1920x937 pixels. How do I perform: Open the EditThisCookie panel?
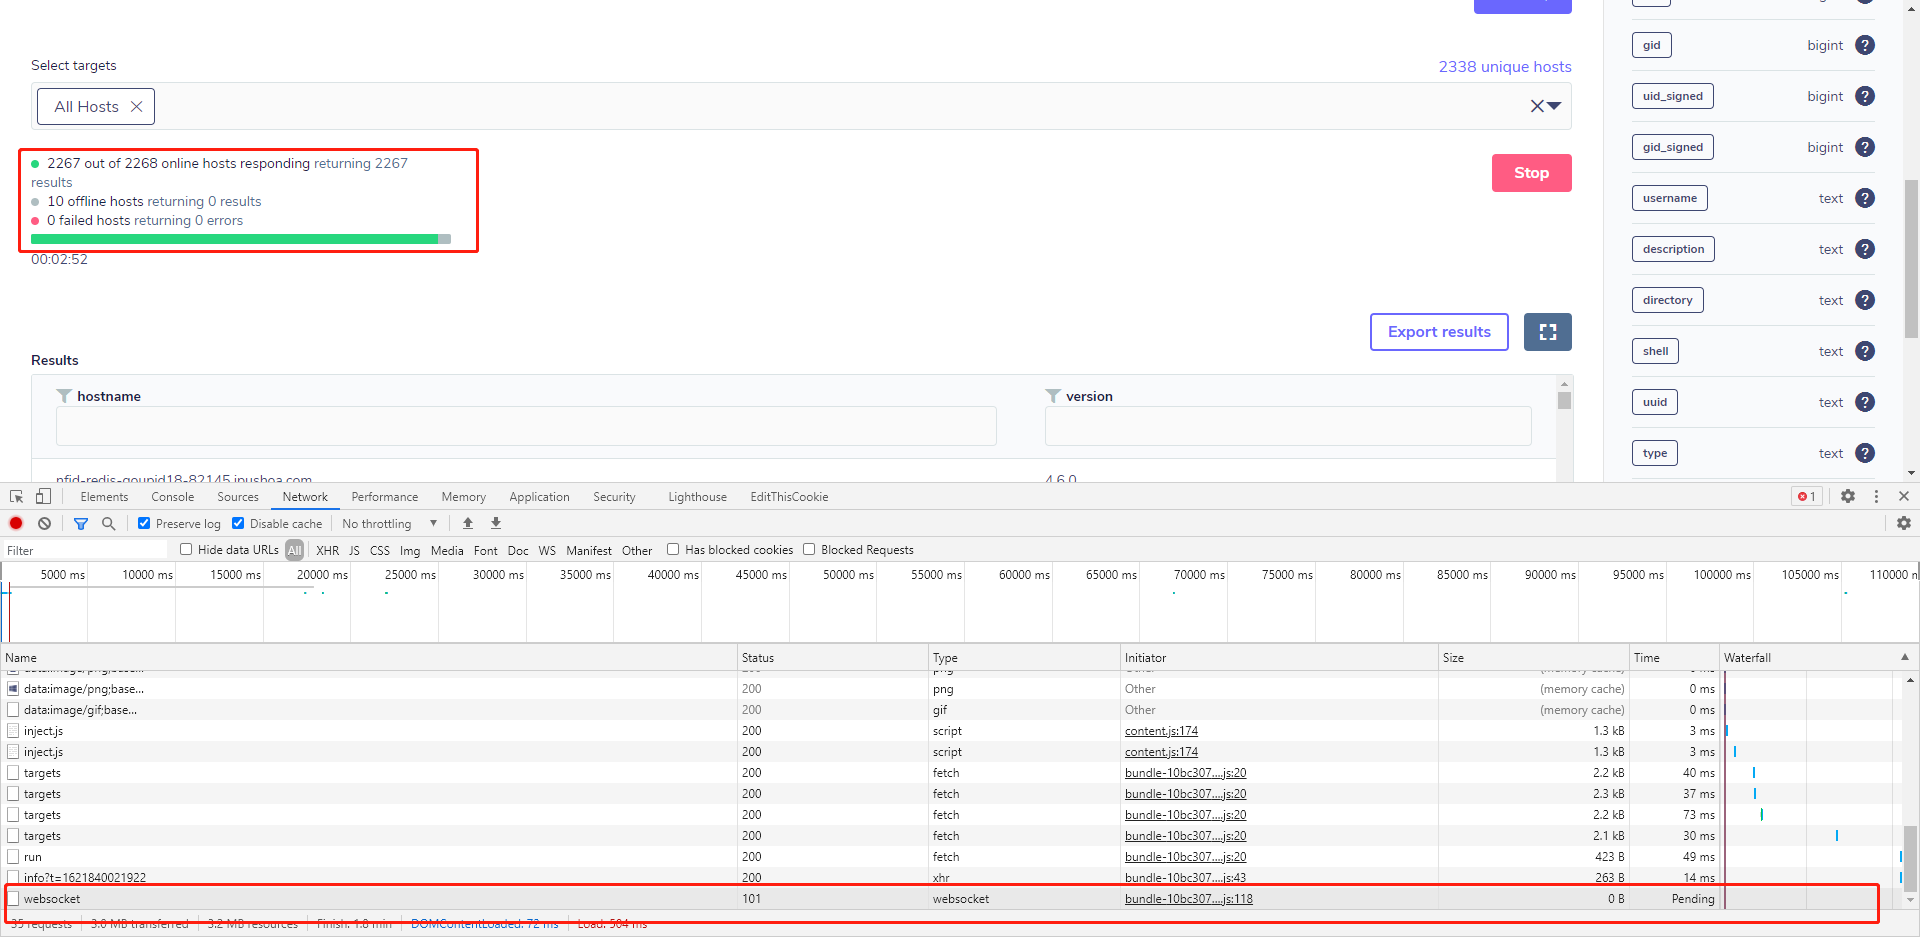(x=789, y=496)
